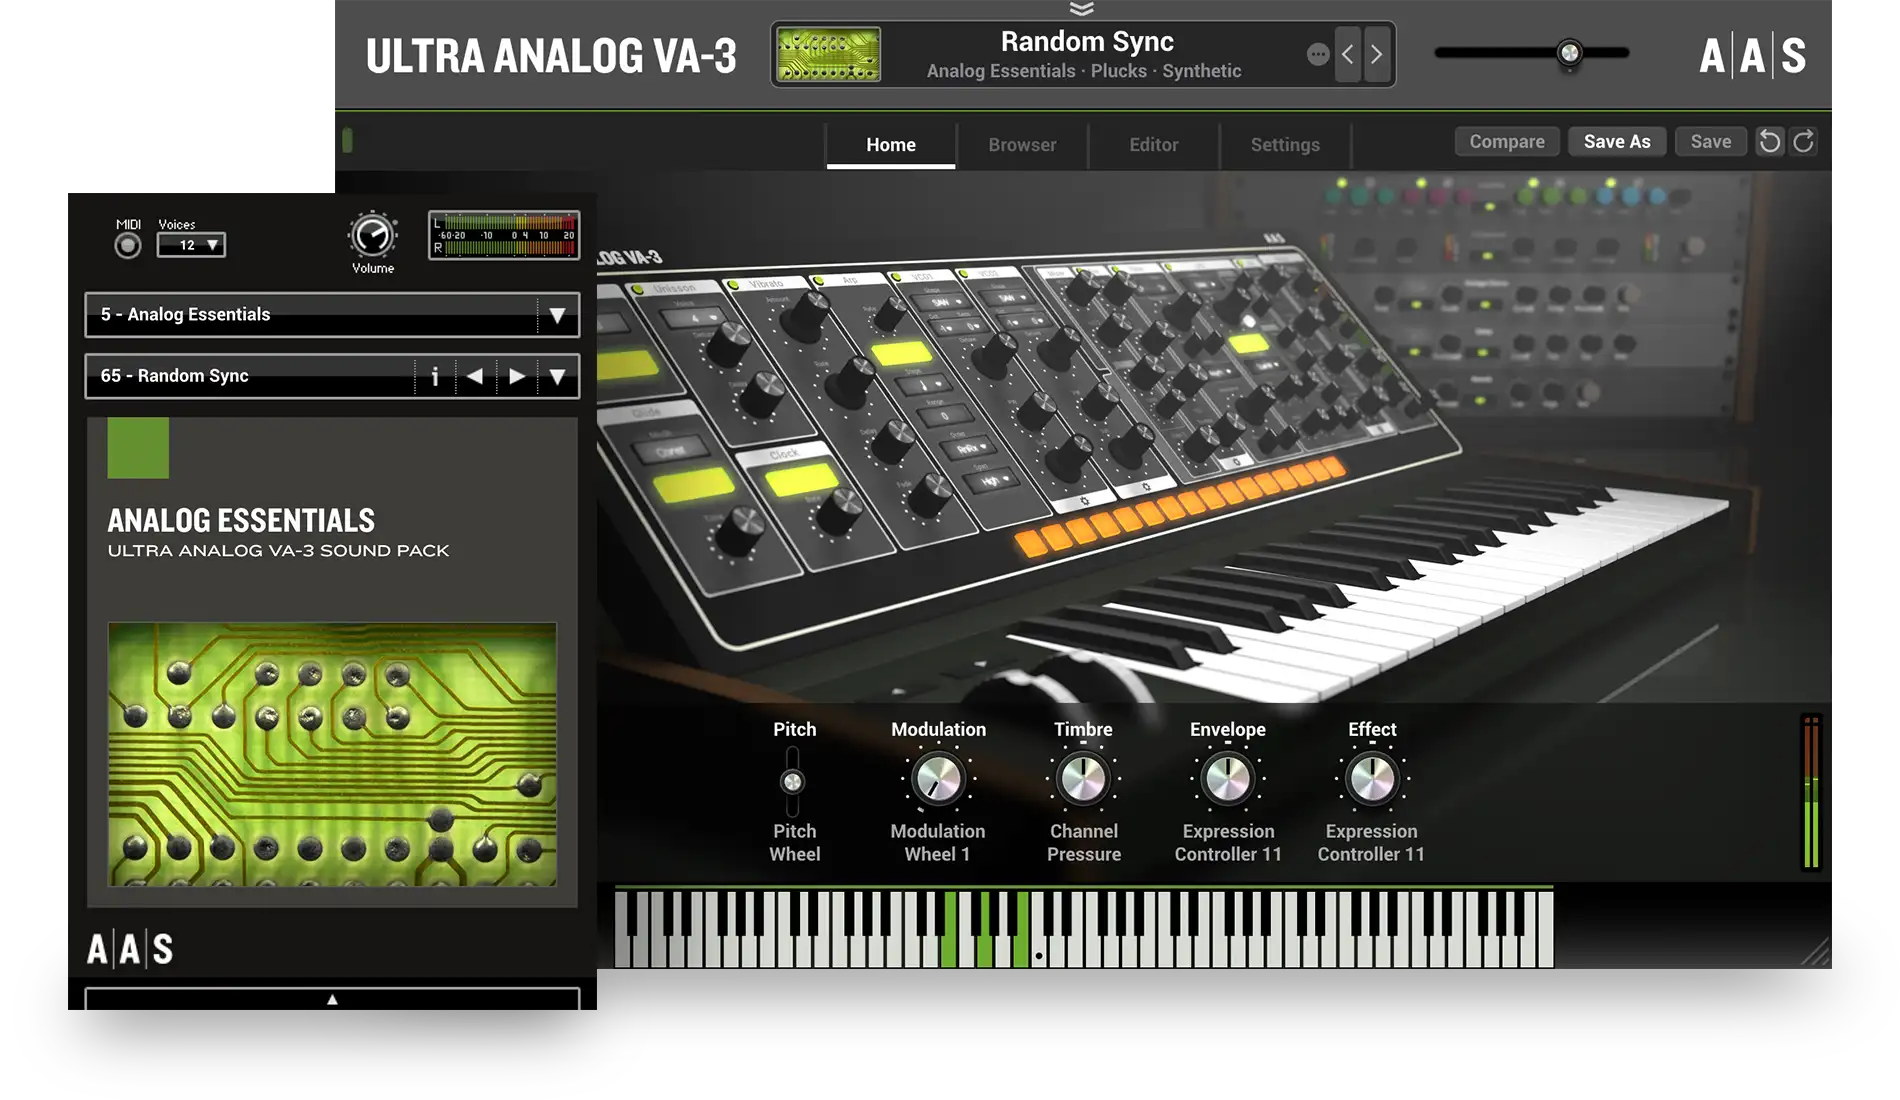Image resolution: width=1900 pixels, height=1100 pixels.
Task: Click the A|A|S logo in top right
Action: 1752,57
